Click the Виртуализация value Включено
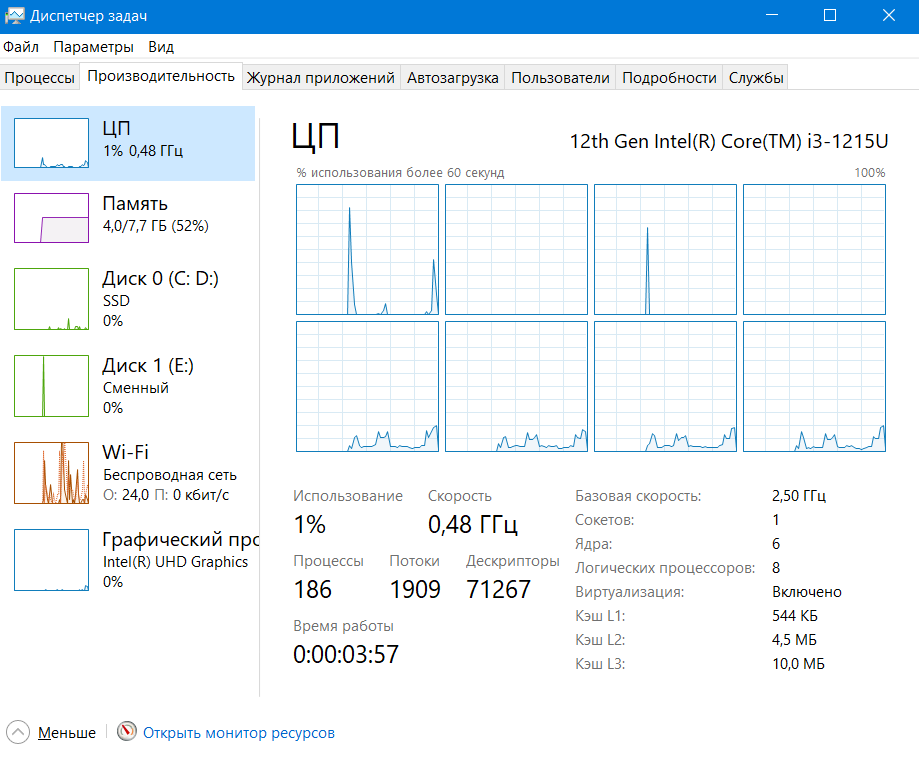 806,592
